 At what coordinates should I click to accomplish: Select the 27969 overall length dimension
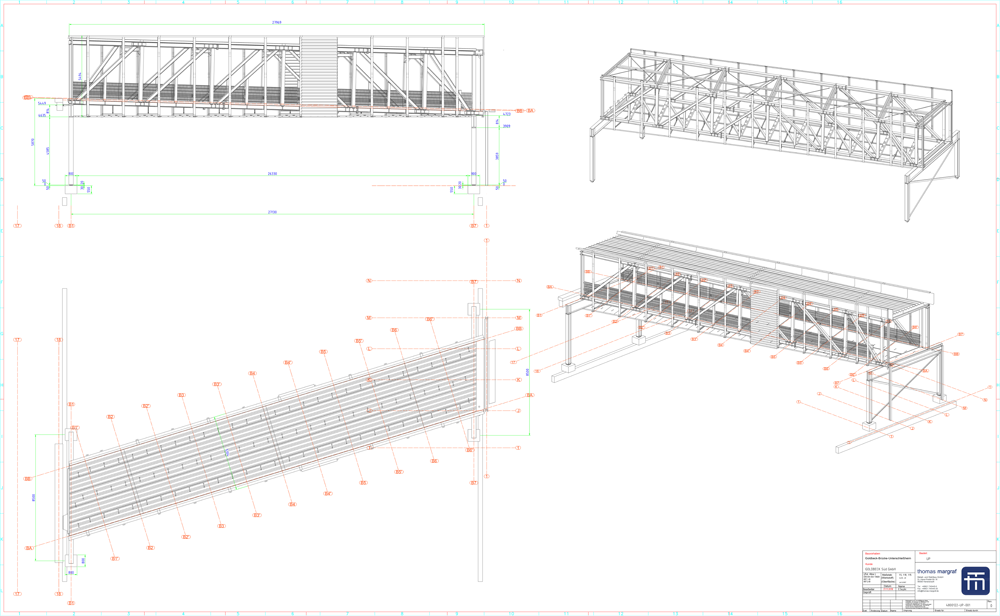pyautogui.click(x=276, y=22)
